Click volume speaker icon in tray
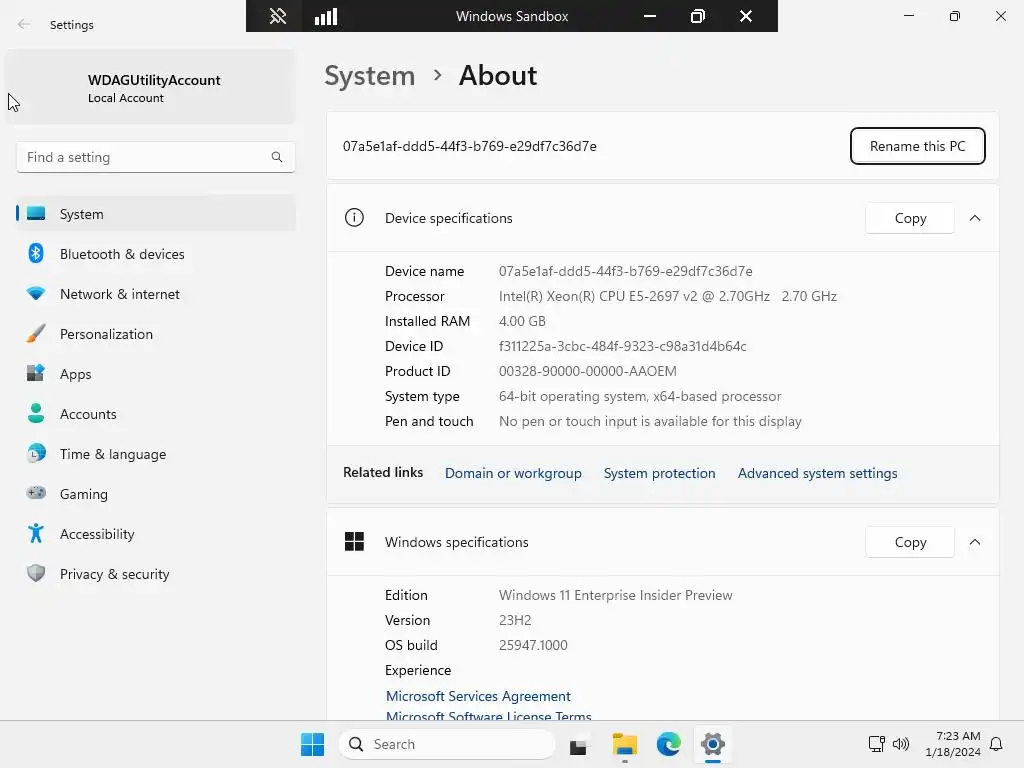The image size is (1024, 768). [901, 744]
